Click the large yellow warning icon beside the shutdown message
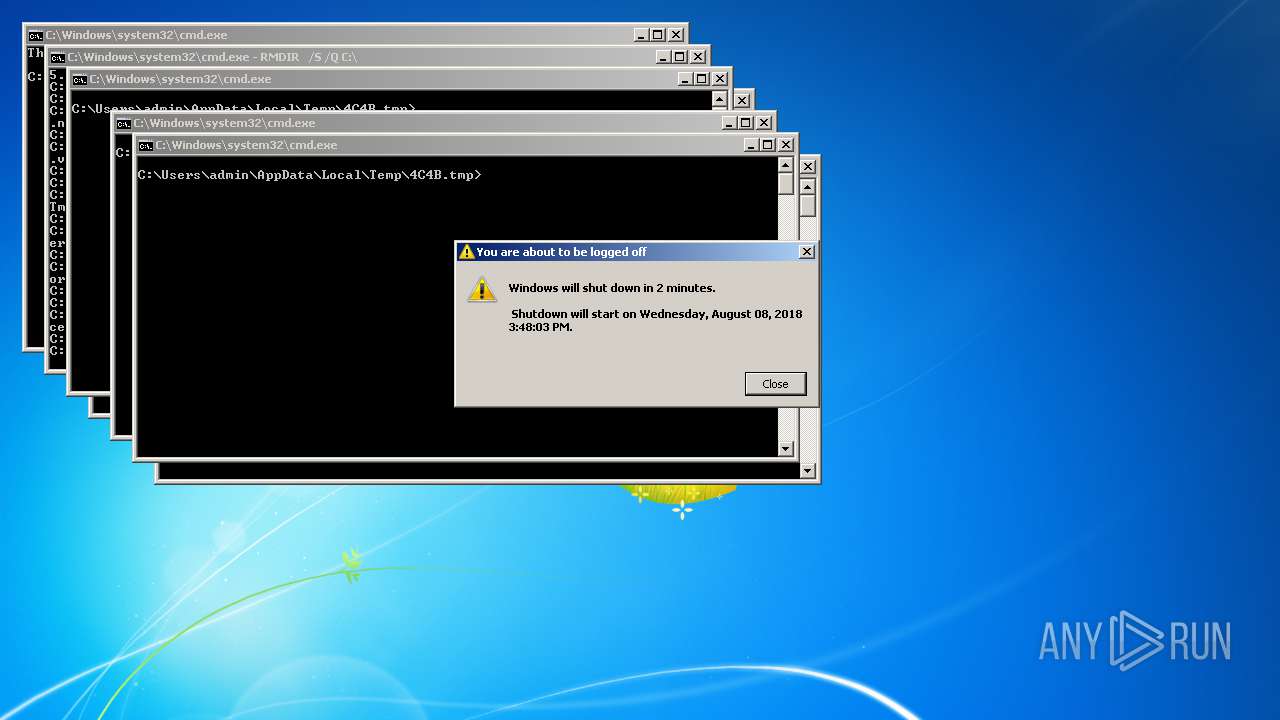Screen dimensions: 1280x720 point(482,289)
